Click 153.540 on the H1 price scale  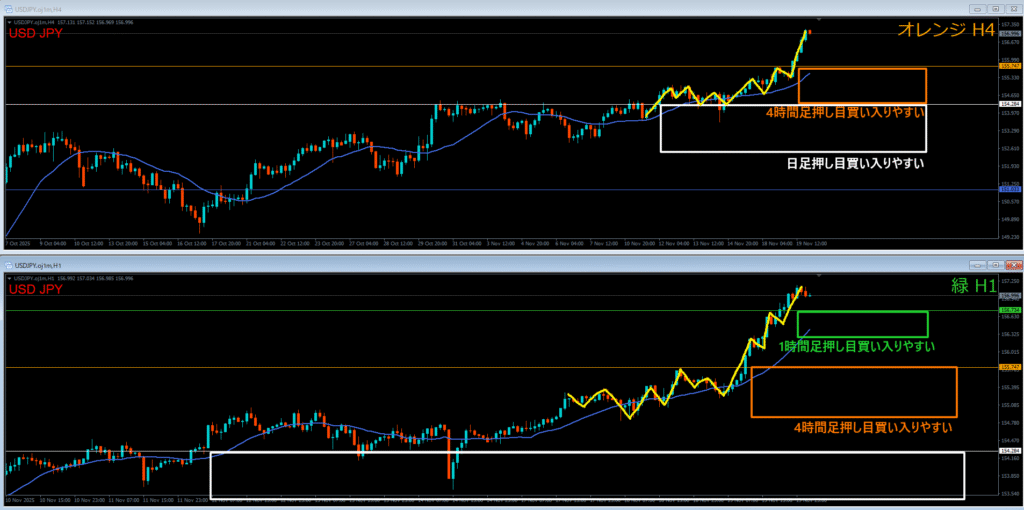[x=1010, y=493]
